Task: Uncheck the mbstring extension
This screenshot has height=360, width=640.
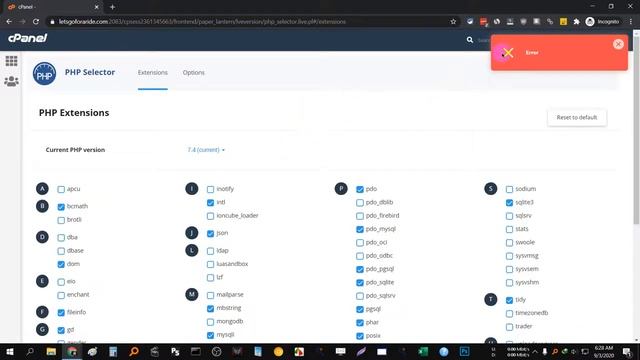Action: (x=211, y=309)
